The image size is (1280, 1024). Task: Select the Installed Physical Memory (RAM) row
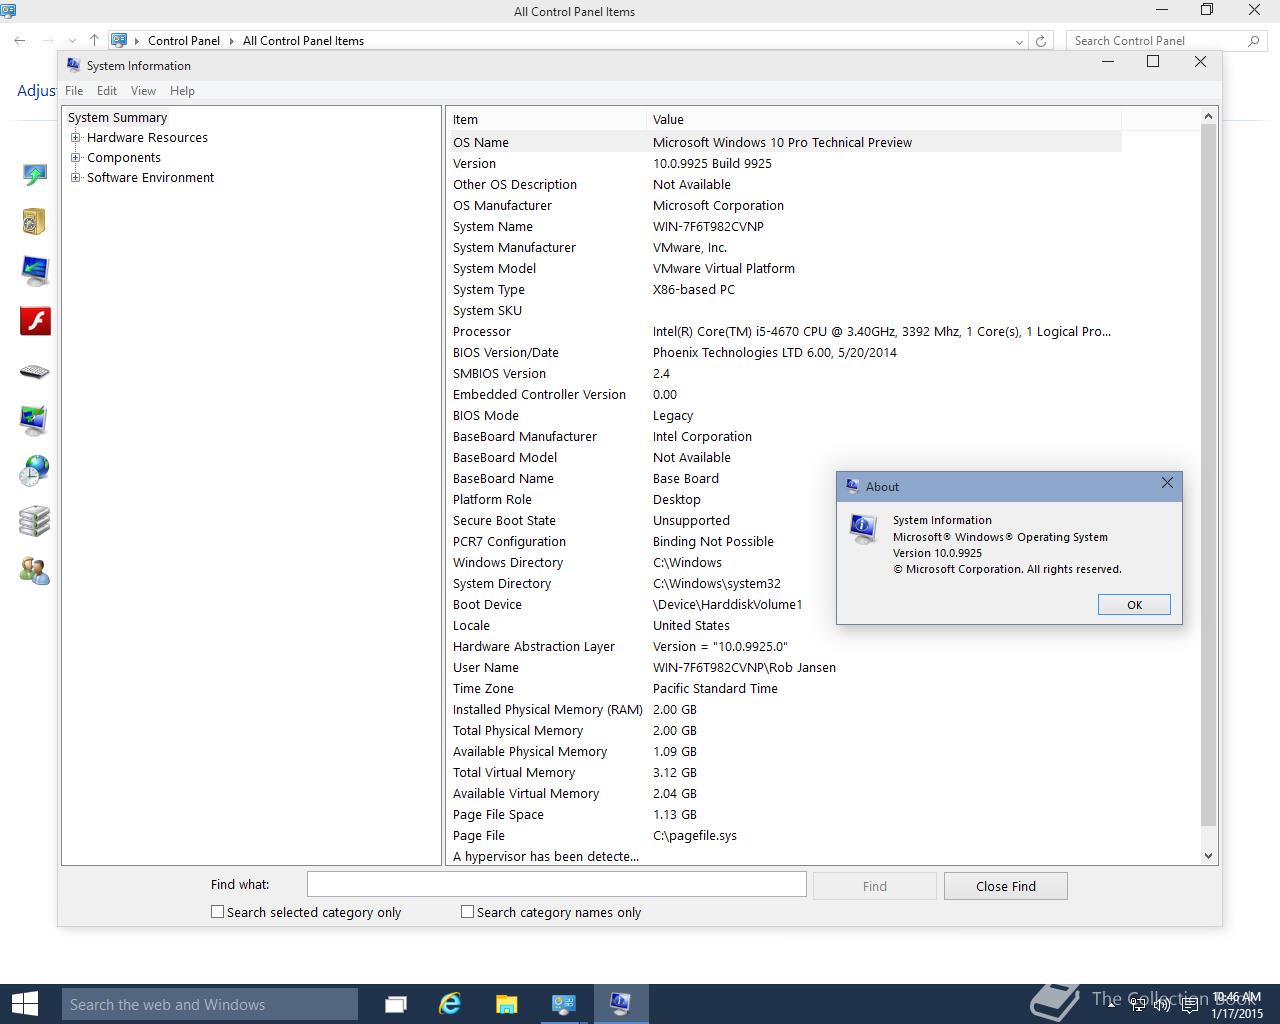pos(784,709)
